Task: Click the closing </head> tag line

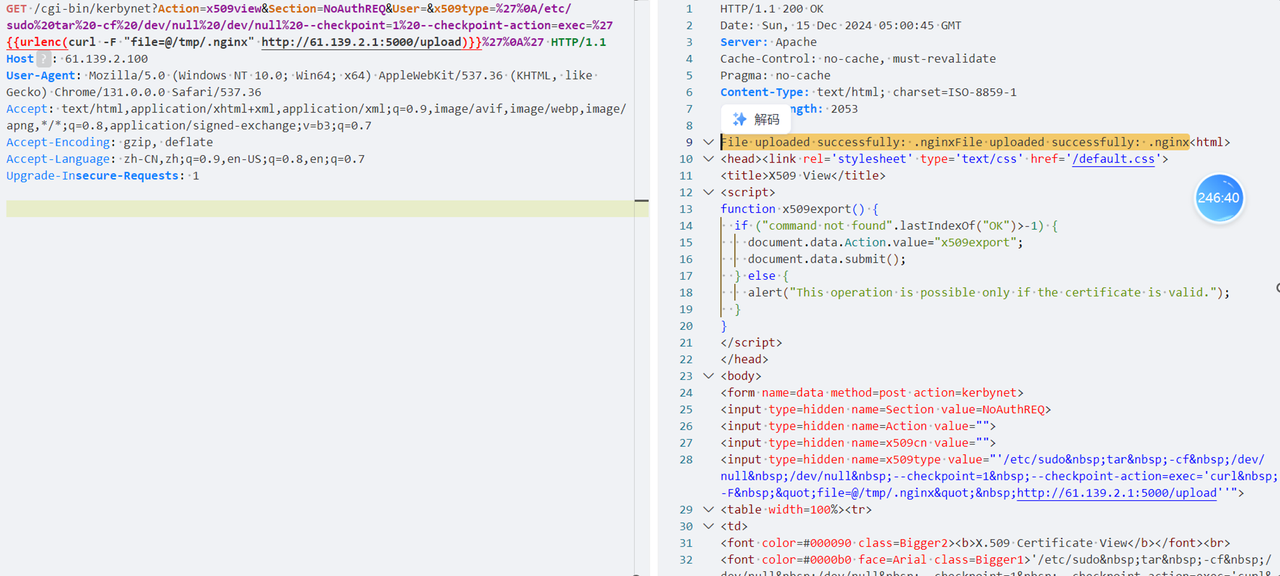Action: [744, 359]
